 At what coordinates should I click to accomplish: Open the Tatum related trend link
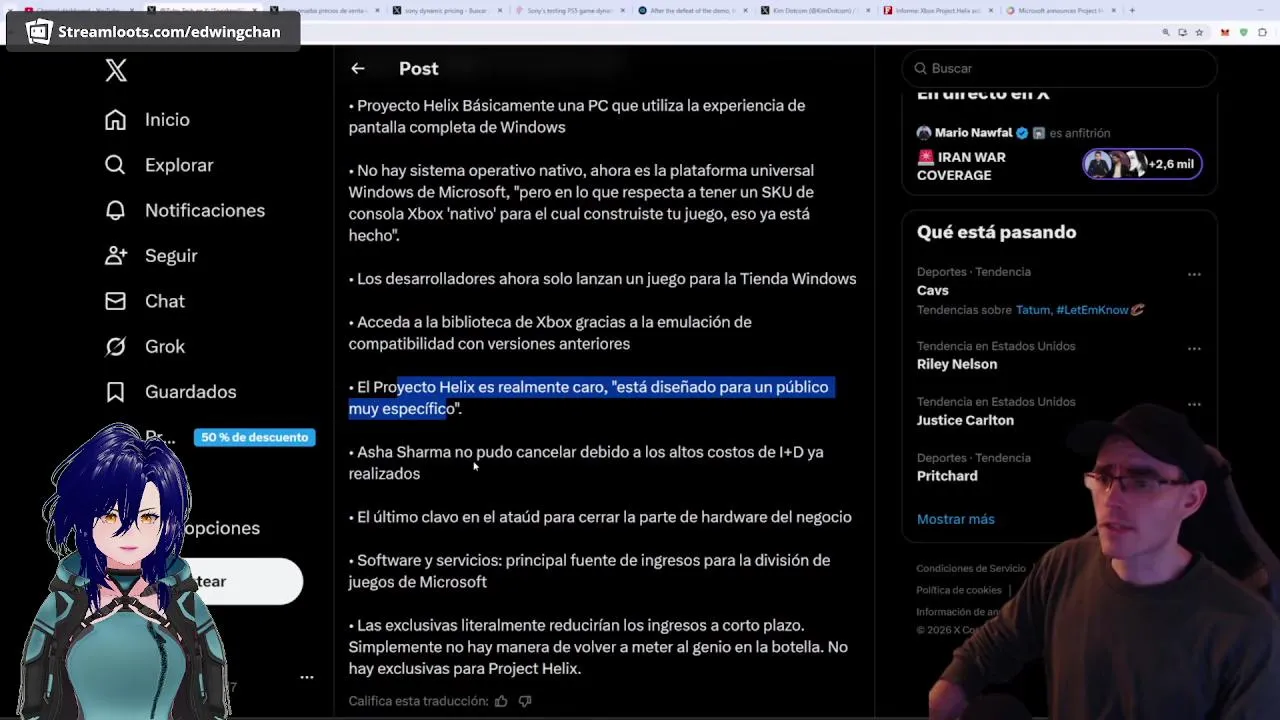[1033, 310]
